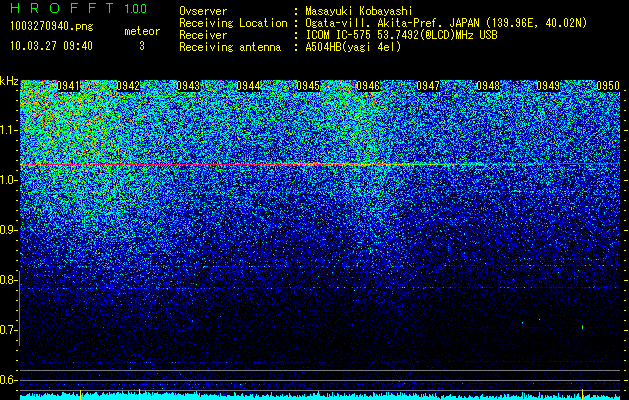Click the 0948 time marker
629x400 pixels.
coord(488,86)
